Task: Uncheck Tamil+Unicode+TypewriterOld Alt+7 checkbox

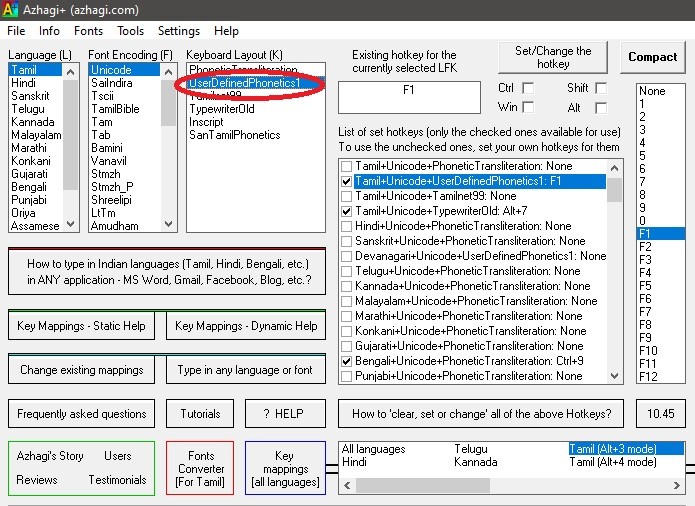Action: [347, 211]
